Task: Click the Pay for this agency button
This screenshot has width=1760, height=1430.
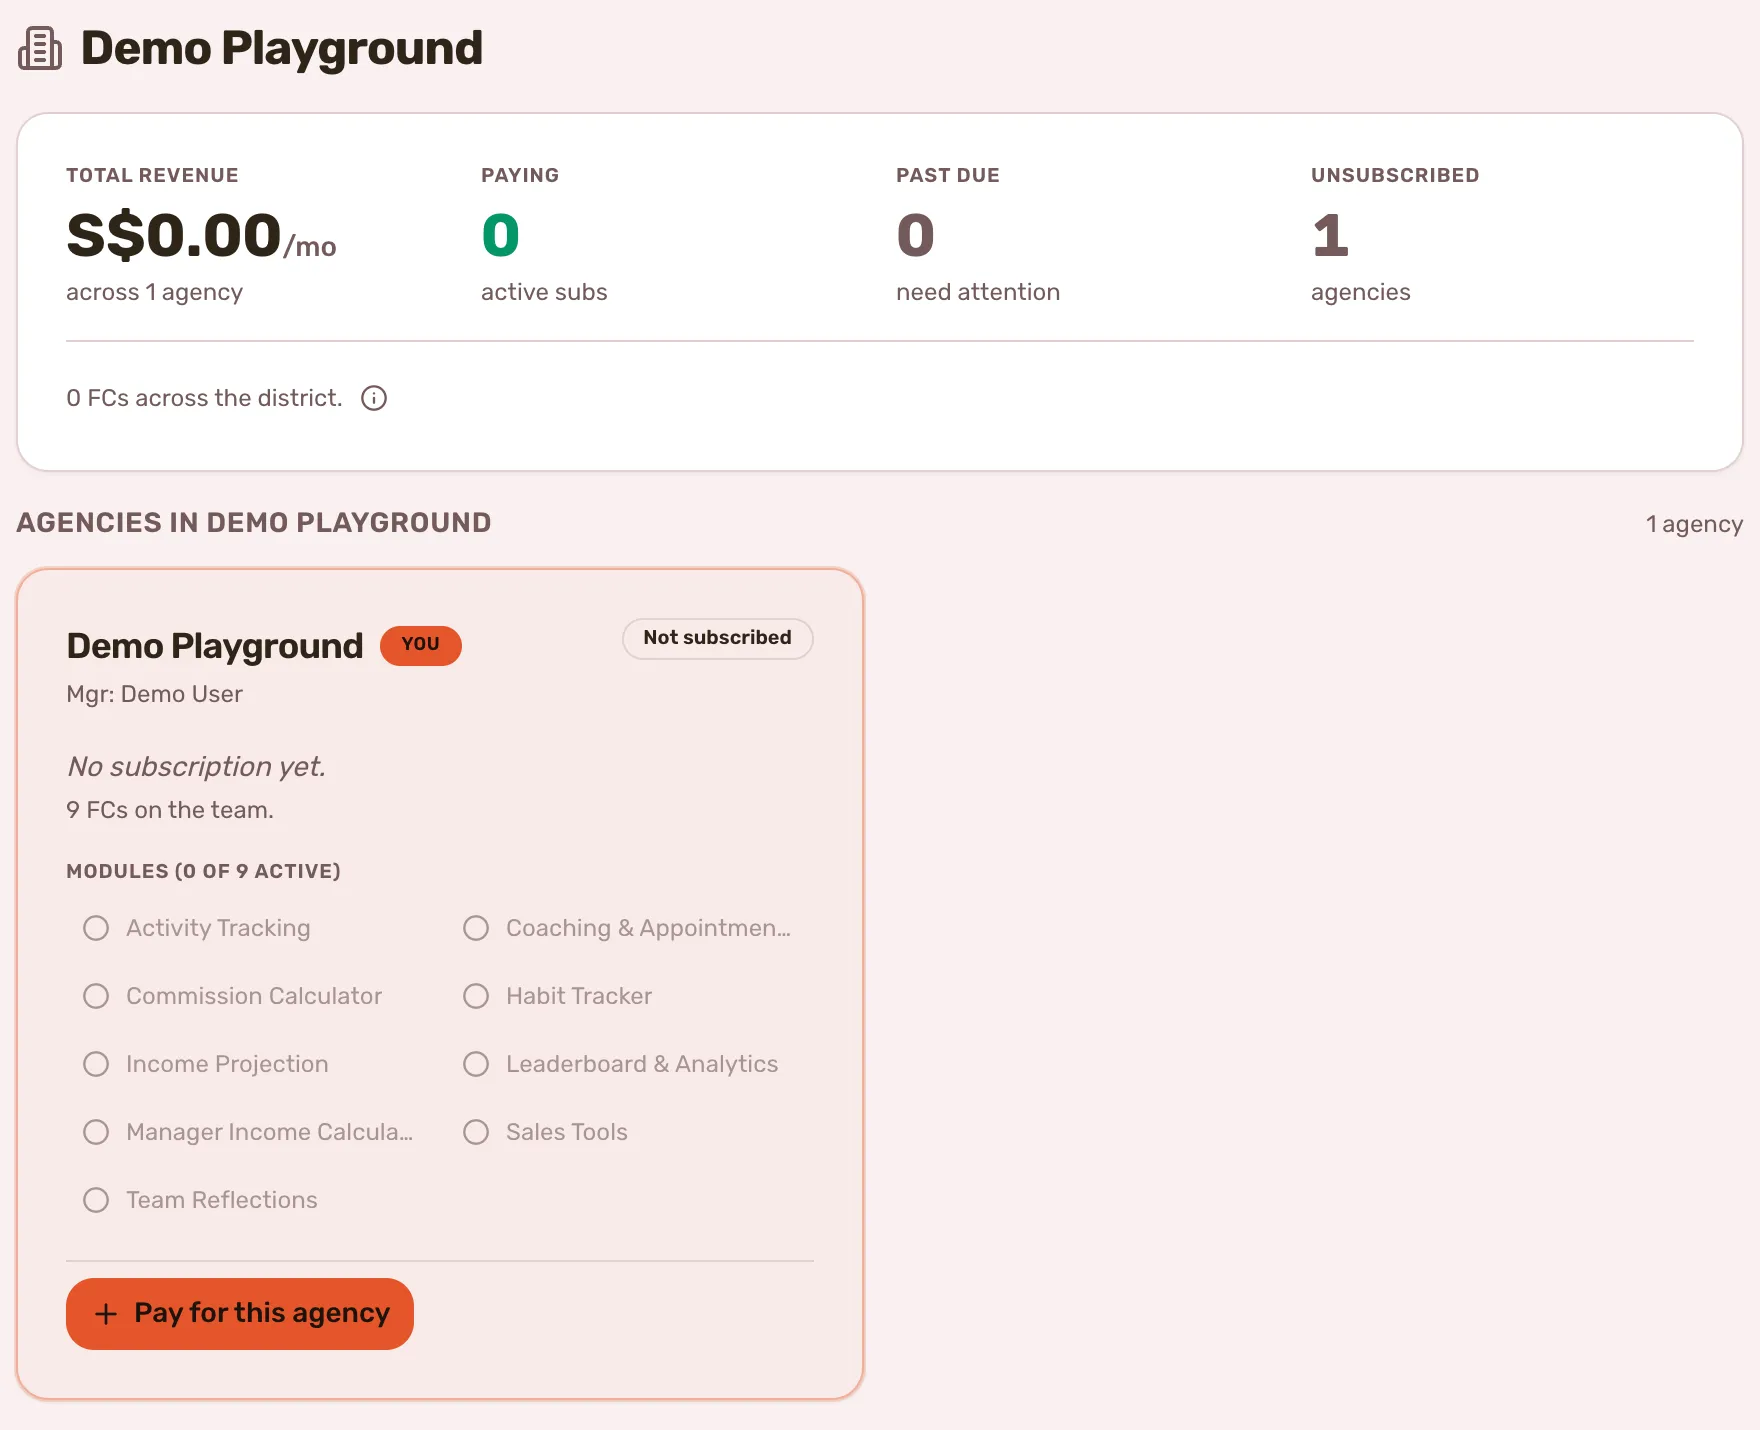Action: [240, 1313]
